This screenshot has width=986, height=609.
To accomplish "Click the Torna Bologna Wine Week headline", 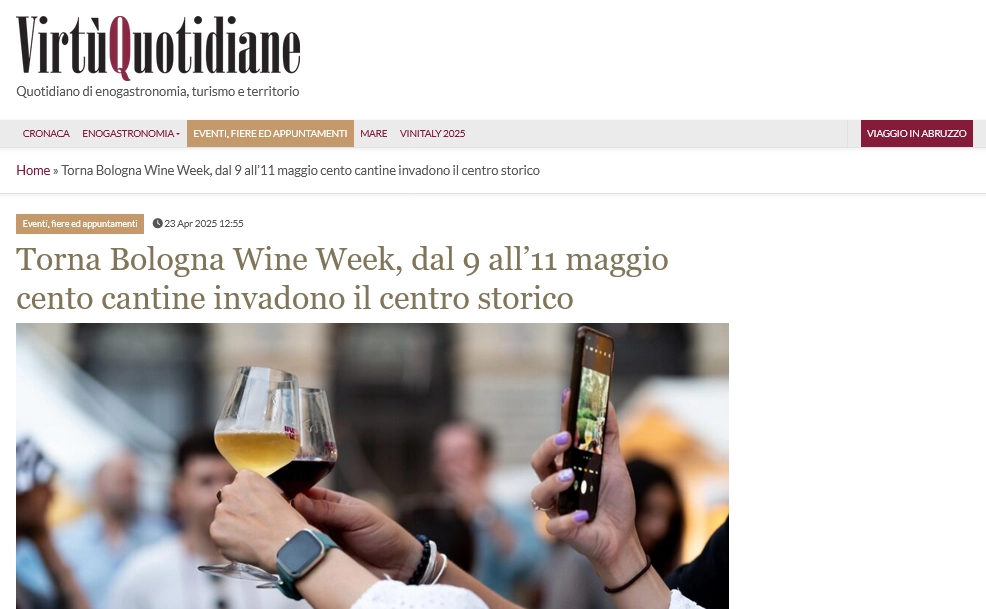I will 342,278.
